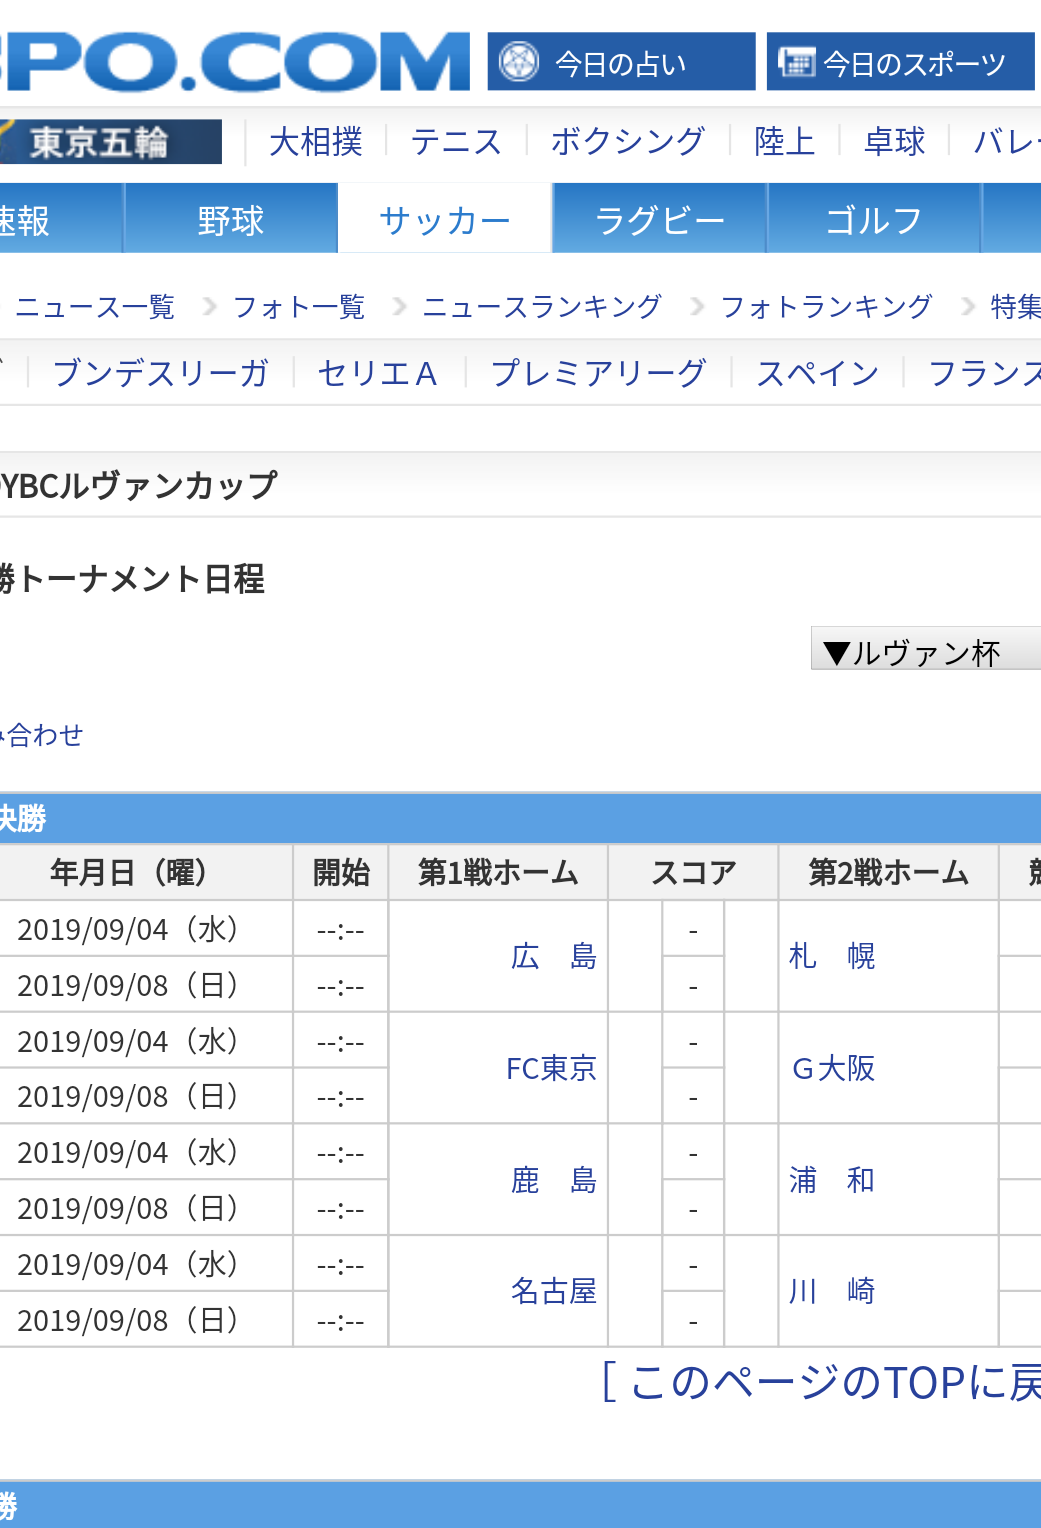
Task: Open ニュース一覧 submenu link
Action: point(95,306)
